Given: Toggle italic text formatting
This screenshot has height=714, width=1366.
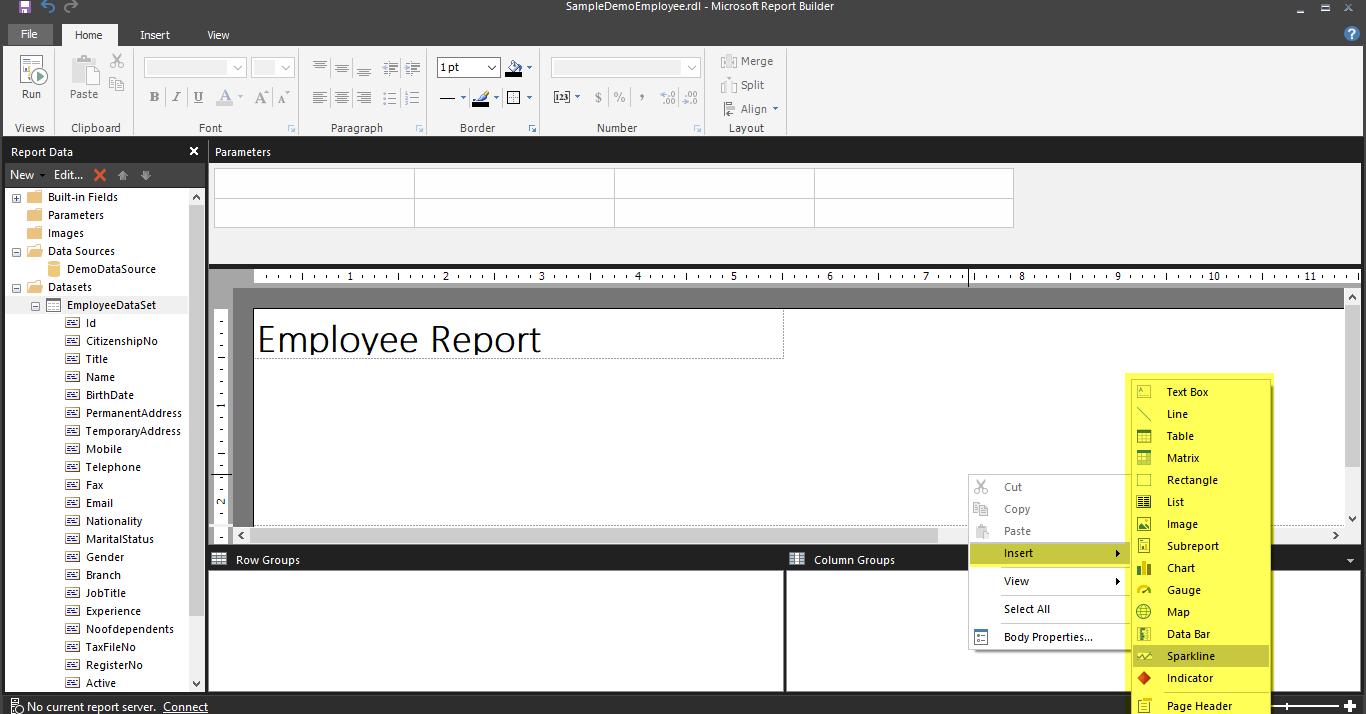Looking at the screenshot, I should pyautogui.click(x=176, y=97).
